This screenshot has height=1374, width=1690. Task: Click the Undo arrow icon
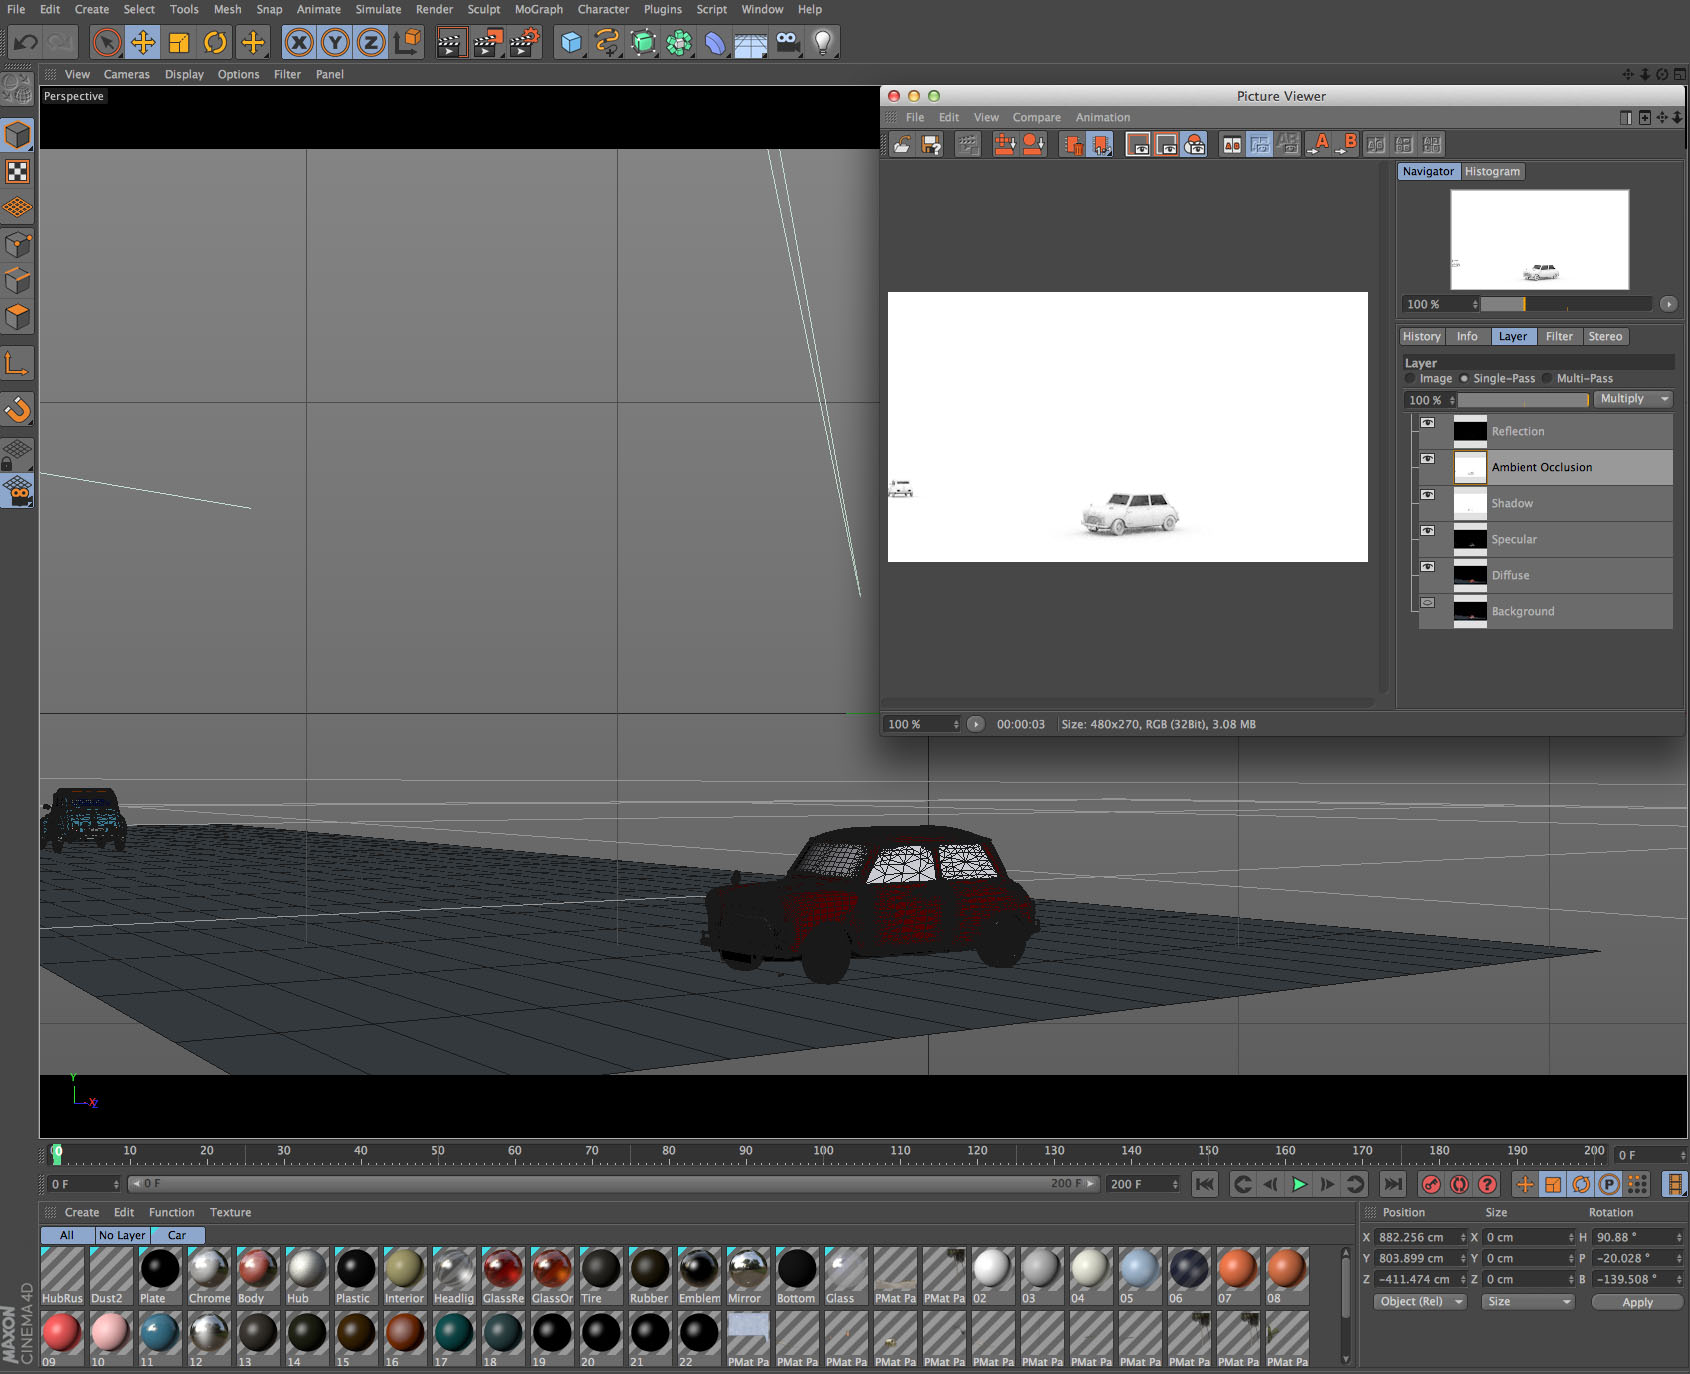click(26, 42)
